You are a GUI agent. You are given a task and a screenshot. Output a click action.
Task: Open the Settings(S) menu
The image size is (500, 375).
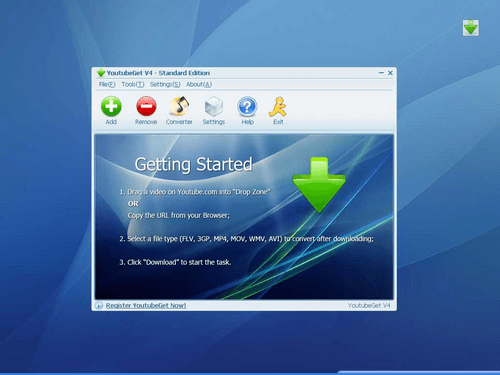tap(165, 84)
